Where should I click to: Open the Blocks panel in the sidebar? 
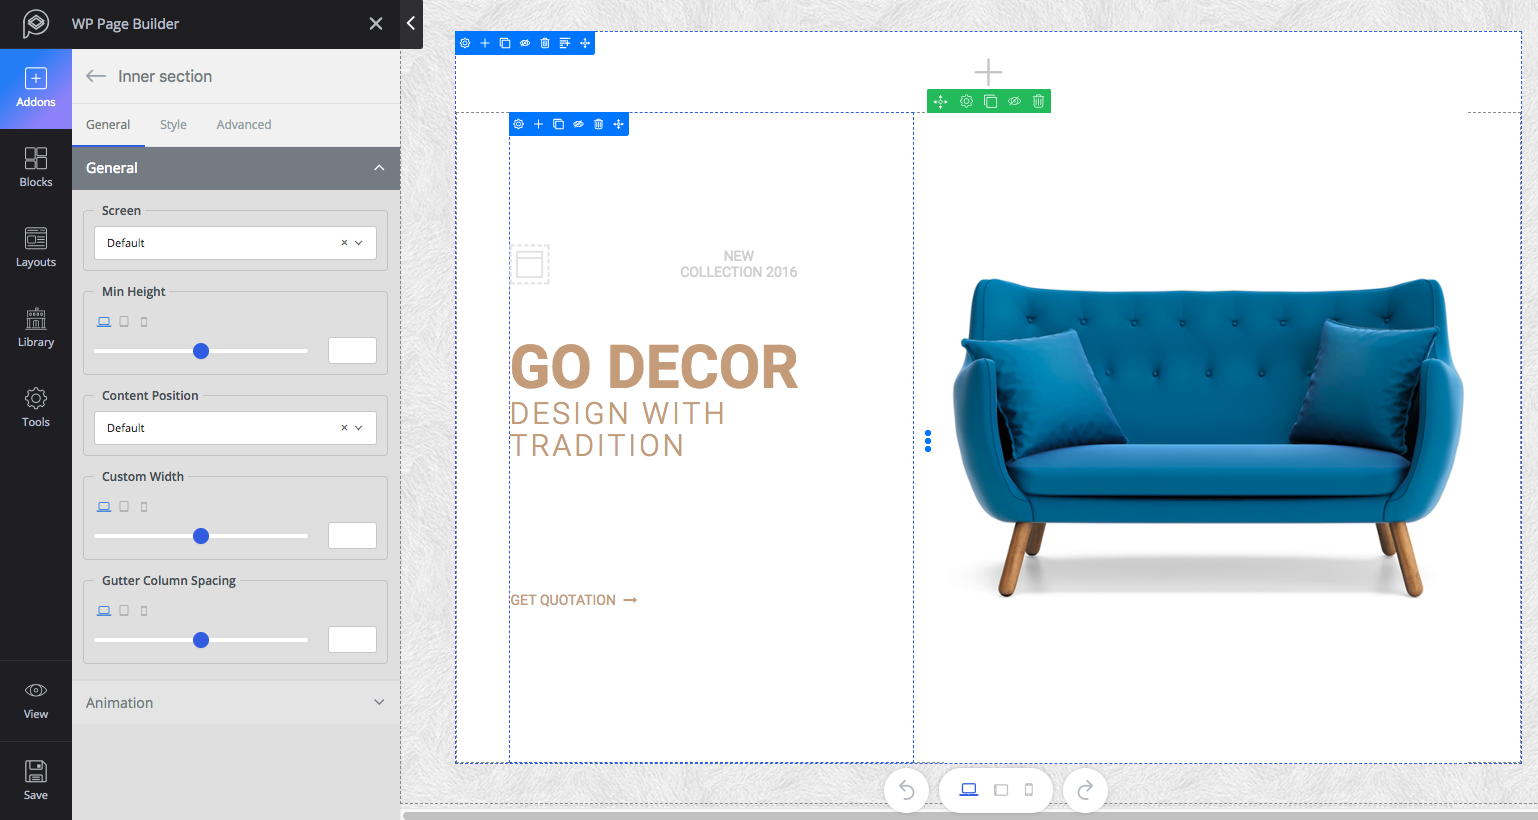(36, 167)
